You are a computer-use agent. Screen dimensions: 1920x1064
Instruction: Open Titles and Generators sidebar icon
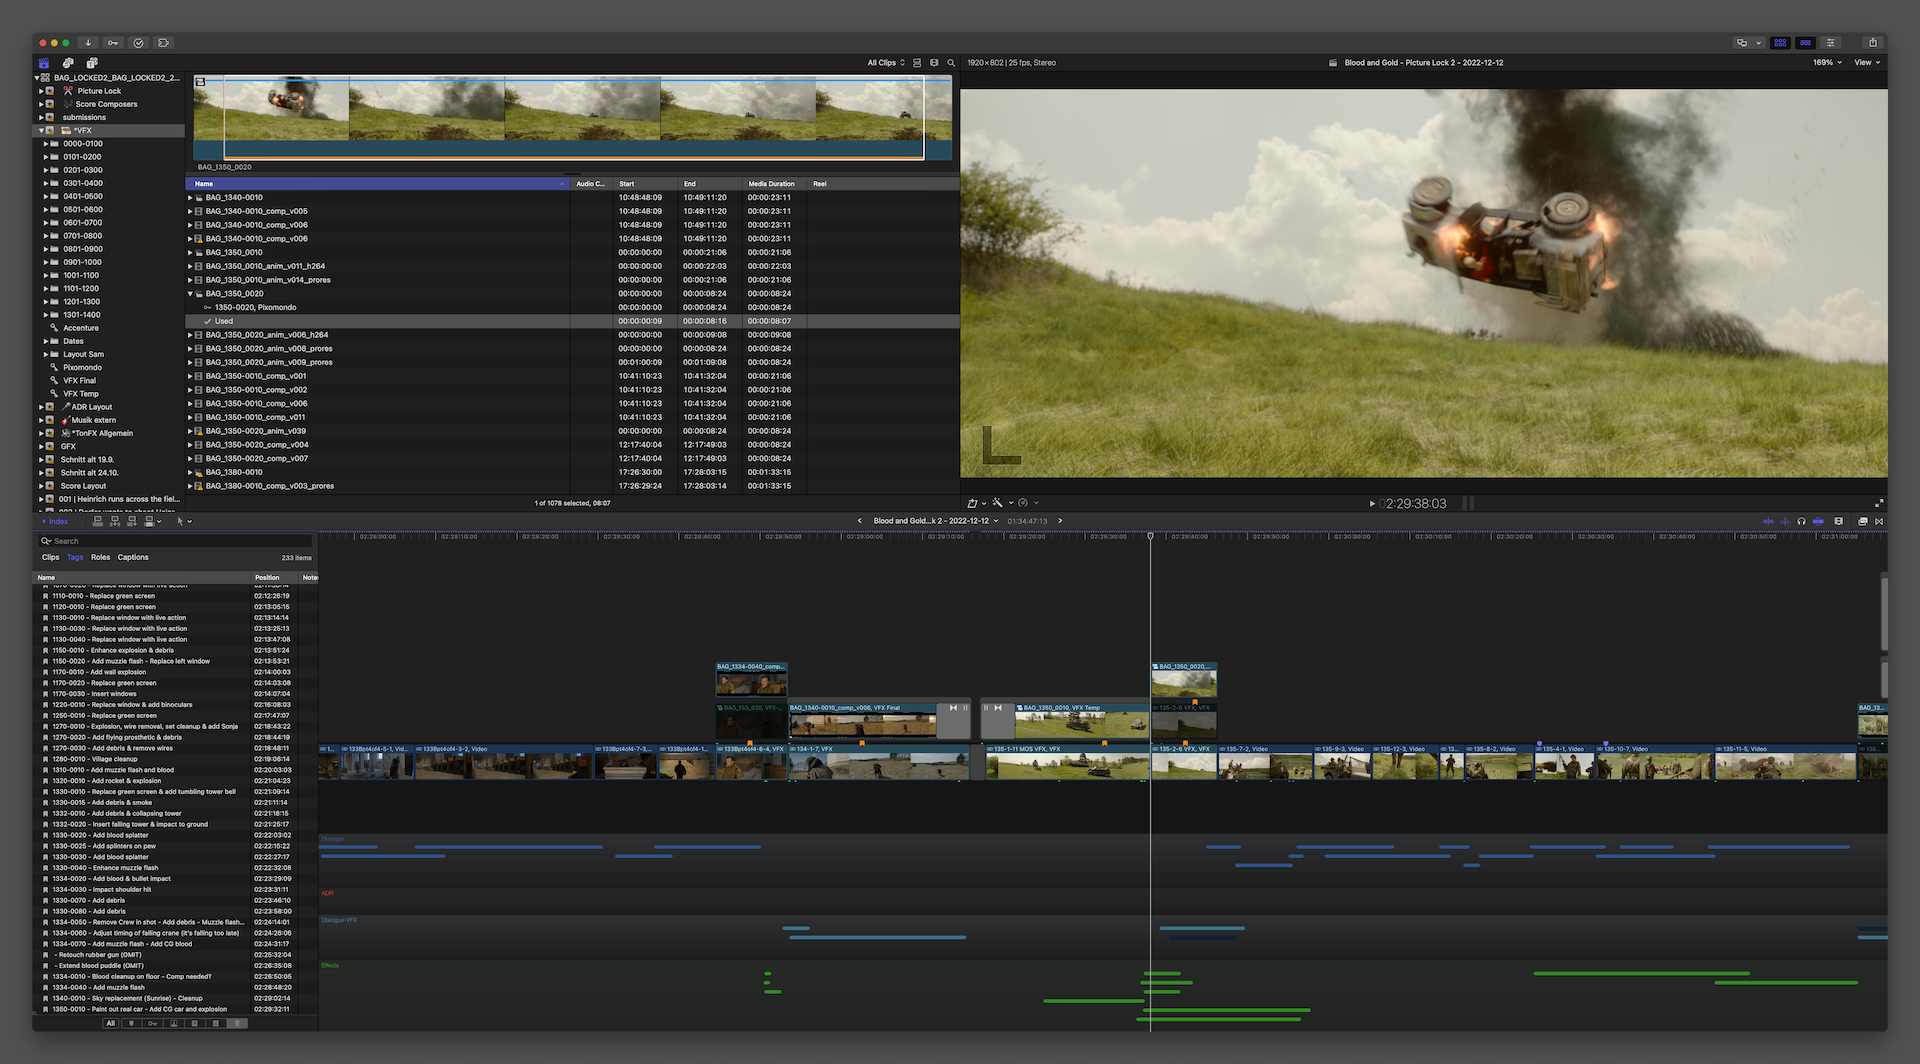[92, 63]
